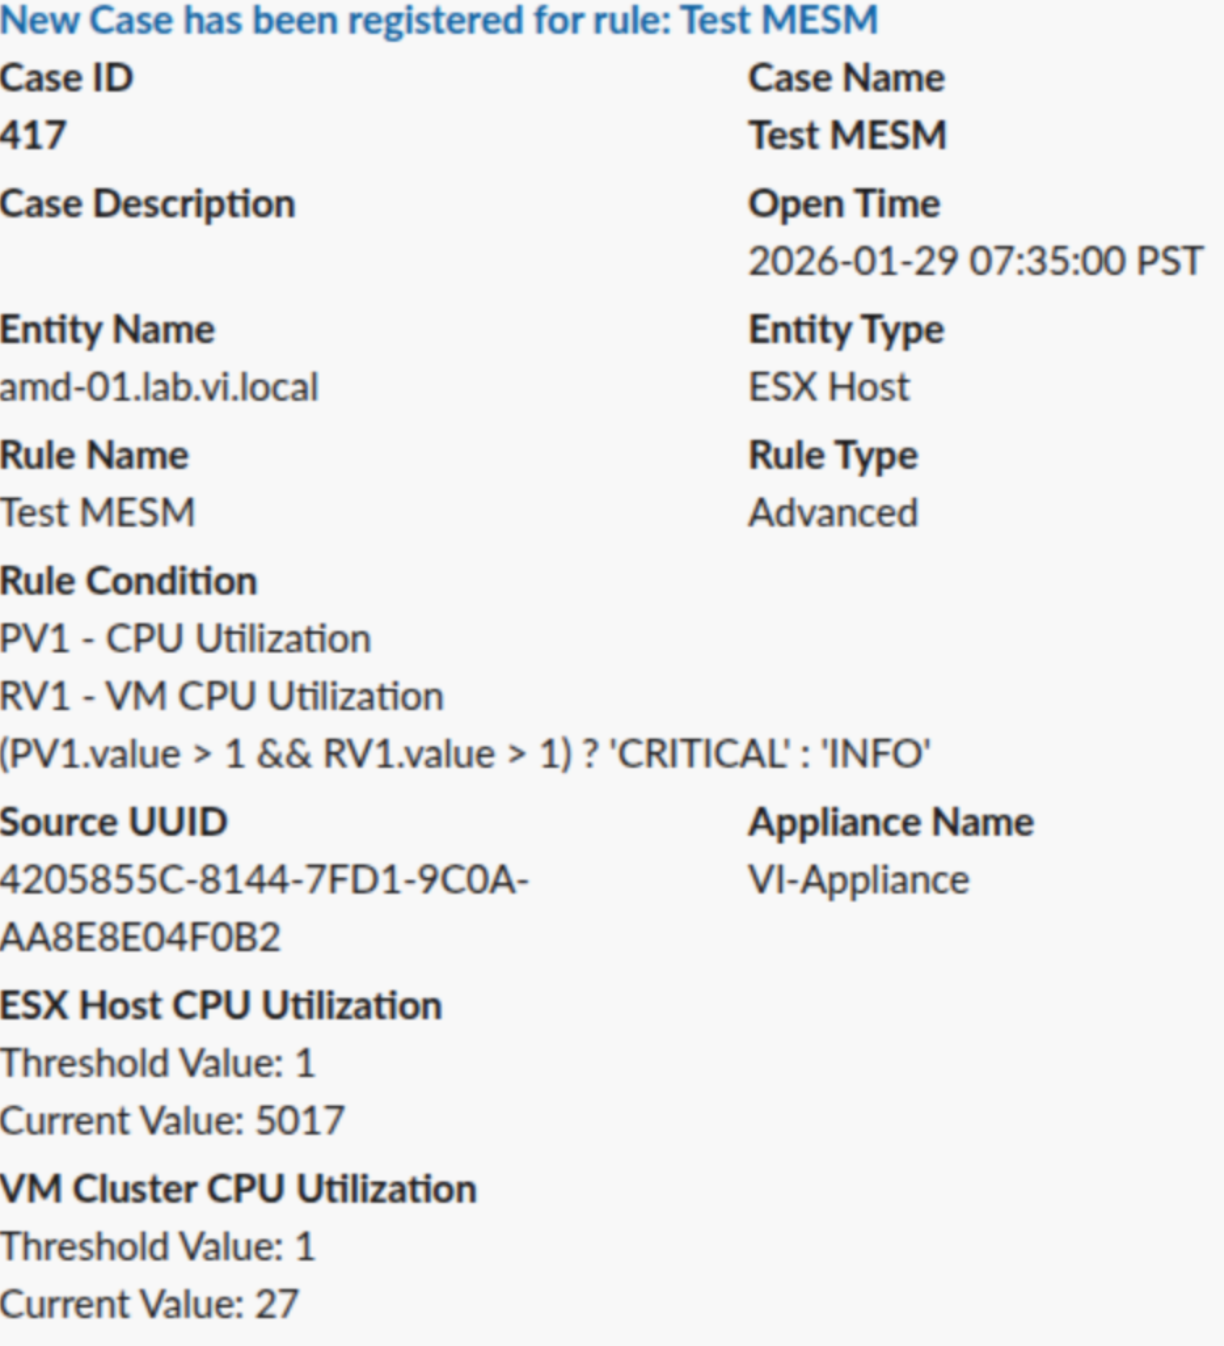Click the Rule Condition heading
This screenshot has width=1224, height=1346.
pyautogui.click(x=128, y=581)
